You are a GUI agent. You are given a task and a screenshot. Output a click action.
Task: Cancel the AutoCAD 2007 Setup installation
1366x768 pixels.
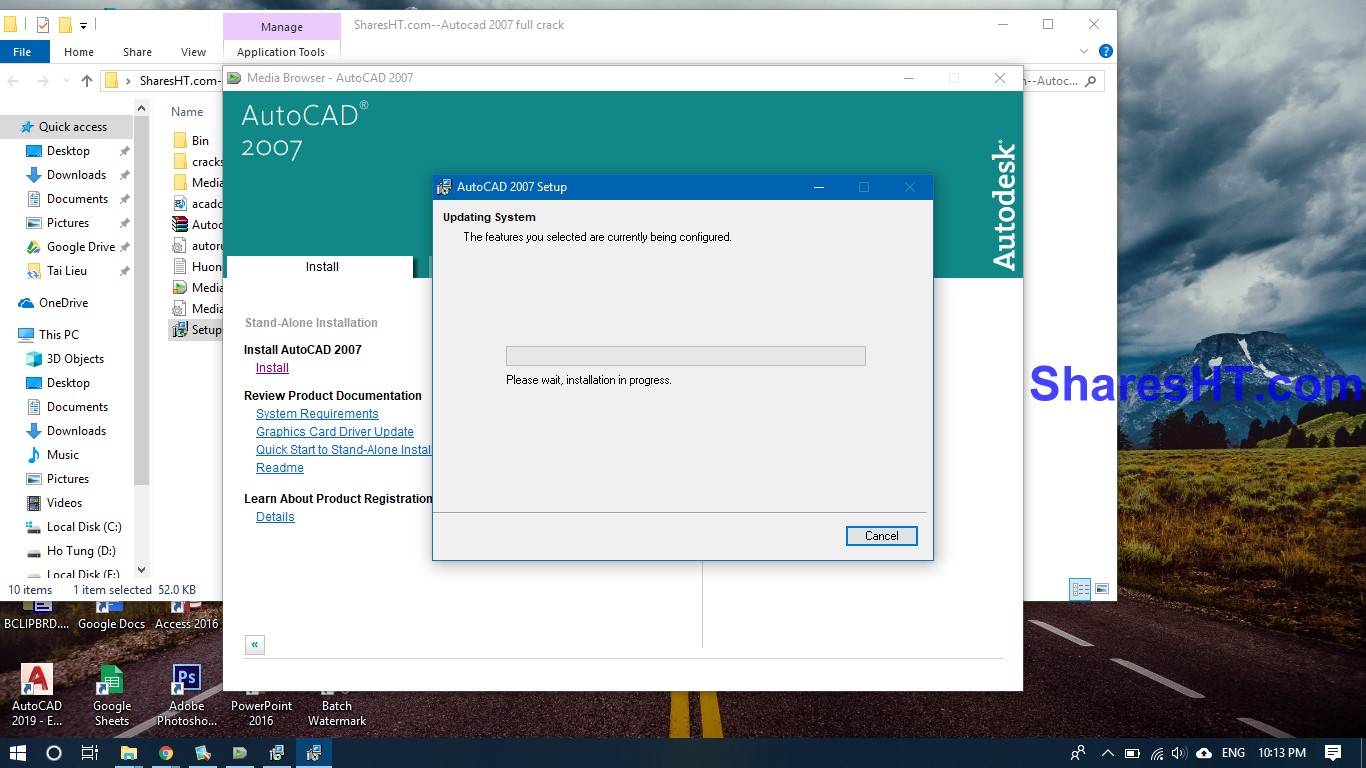[881, 536]
